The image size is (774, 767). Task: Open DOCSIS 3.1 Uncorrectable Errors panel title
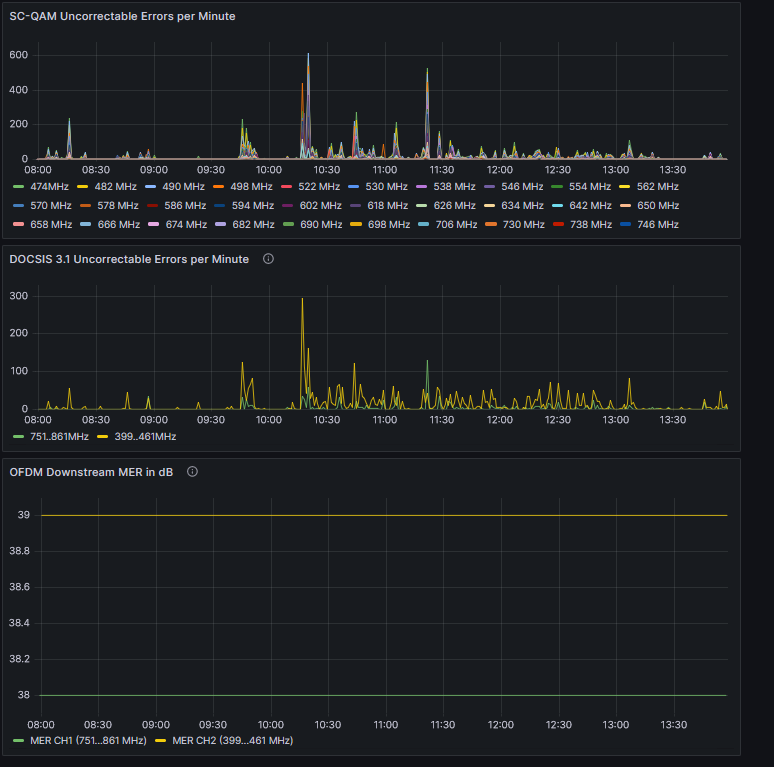(129, 259)
